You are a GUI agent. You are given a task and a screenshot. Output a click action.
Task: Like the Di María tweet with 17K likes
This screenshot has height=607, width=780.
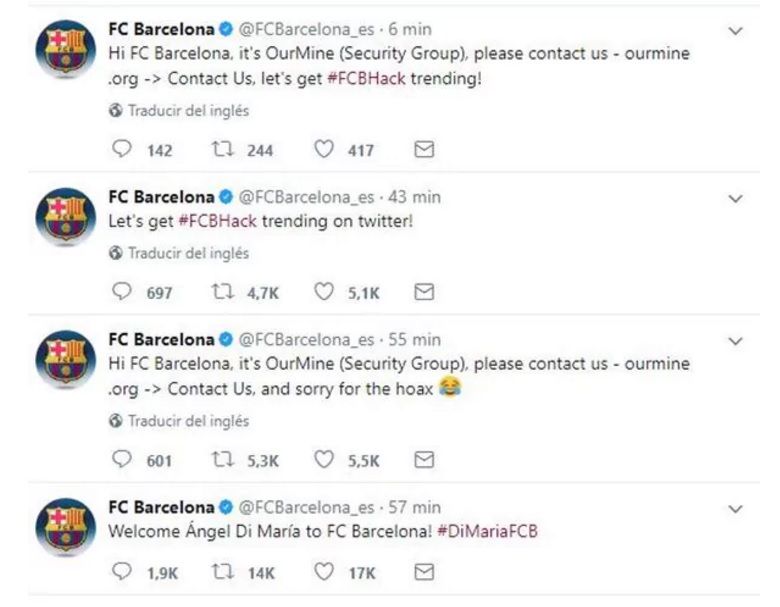324,572
